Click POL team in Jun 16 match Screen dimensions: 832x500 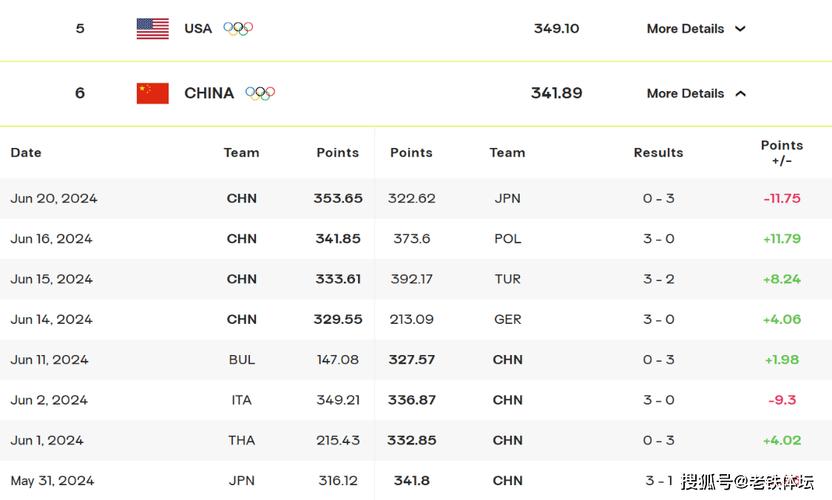pos(507,239)
